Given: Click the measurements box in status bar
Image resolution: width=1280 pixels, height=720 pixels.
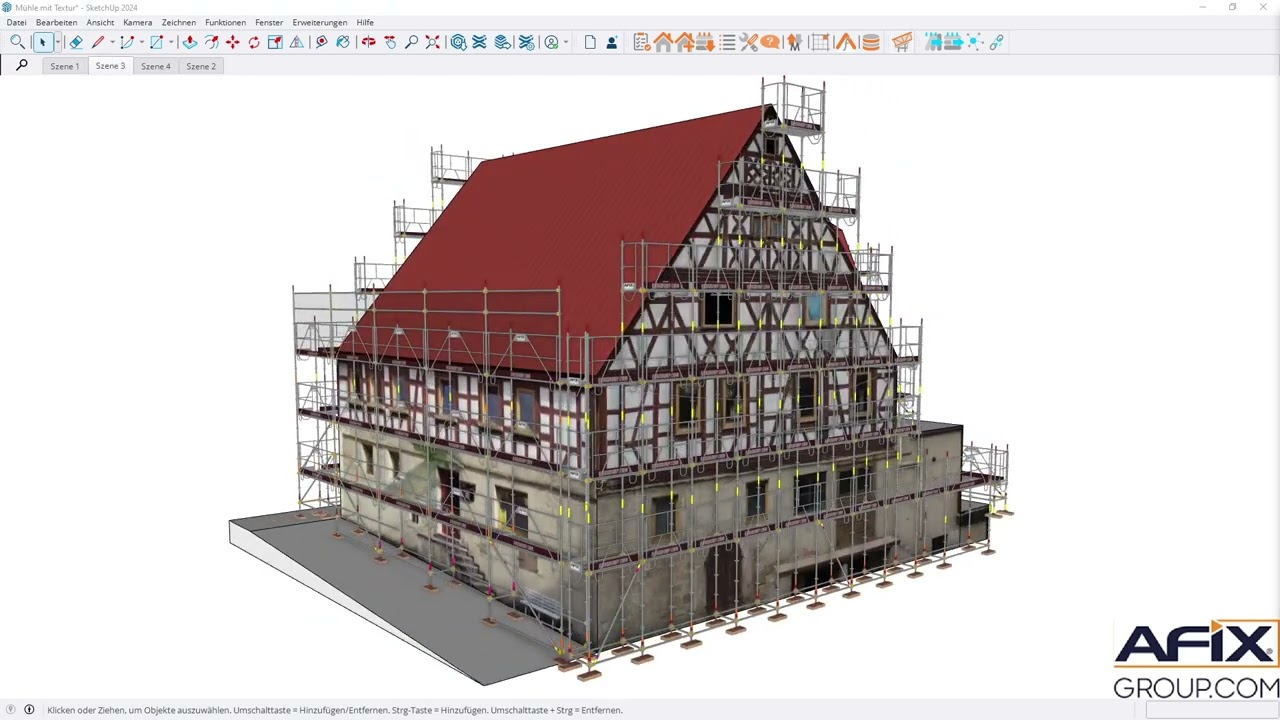Looking at the screenshot, I should (x=1211, y=710).
